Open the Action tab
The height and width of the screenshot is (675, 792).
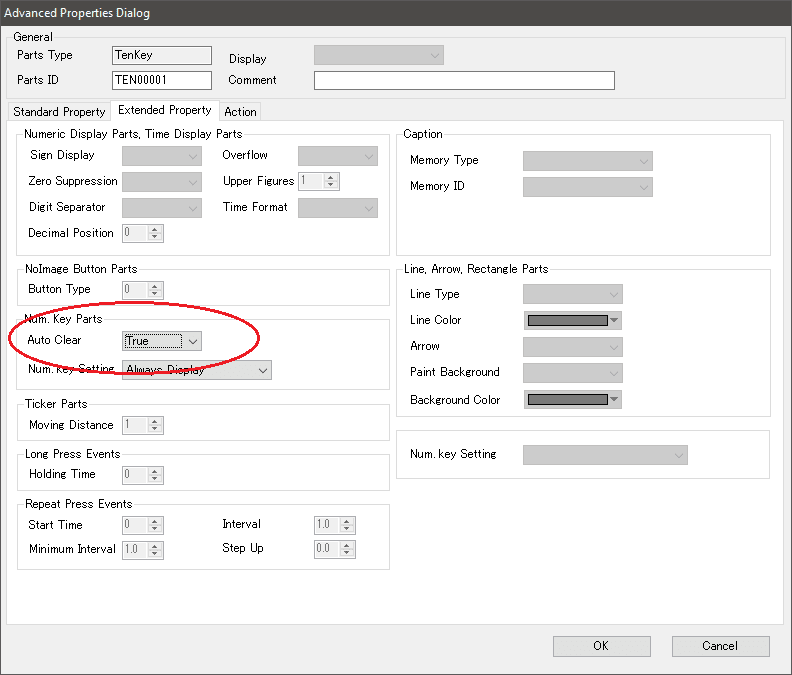240,112
